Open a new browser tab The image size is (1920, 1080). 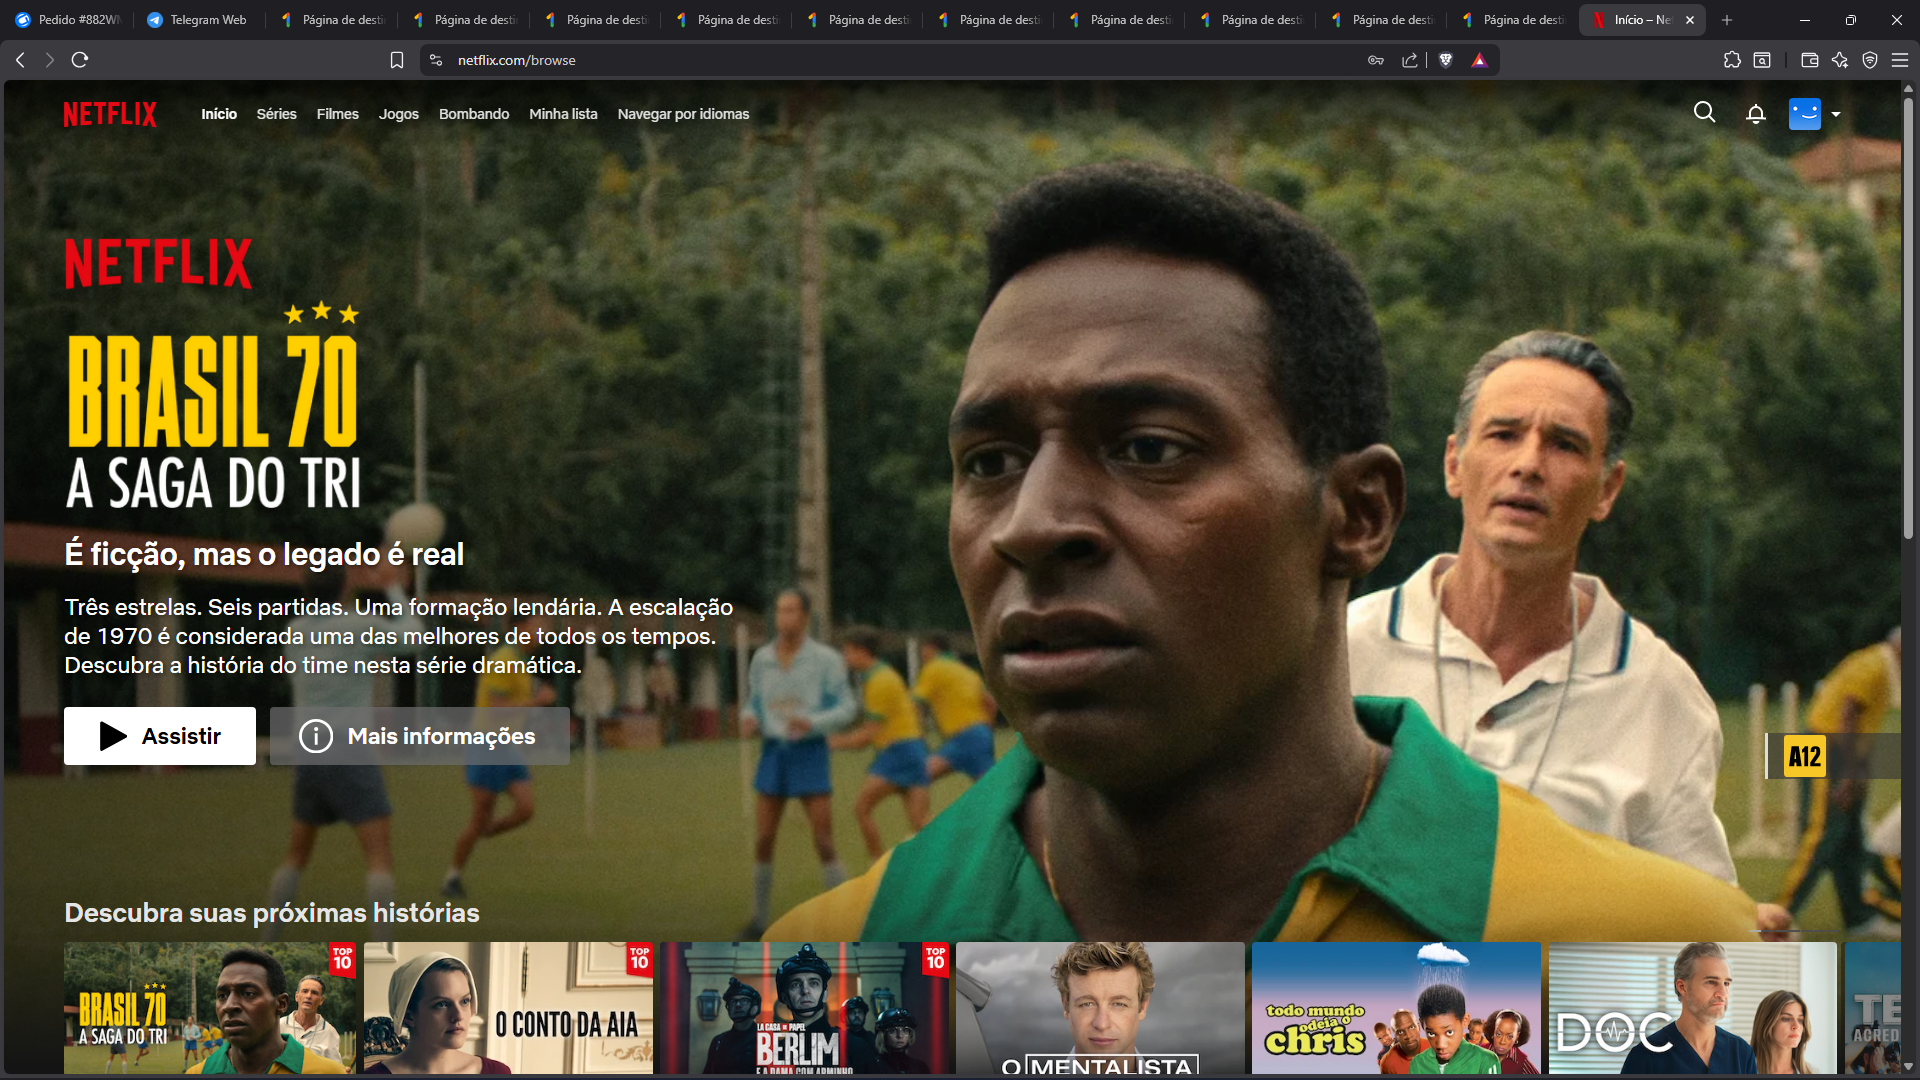(1727, 20)
